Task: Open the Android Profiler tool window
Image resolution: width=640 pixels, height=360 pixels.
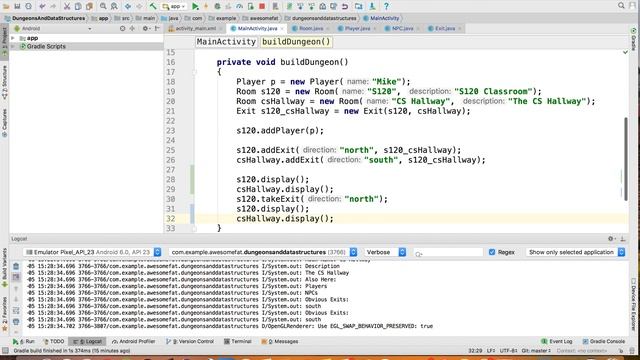Action: (133, 342)
